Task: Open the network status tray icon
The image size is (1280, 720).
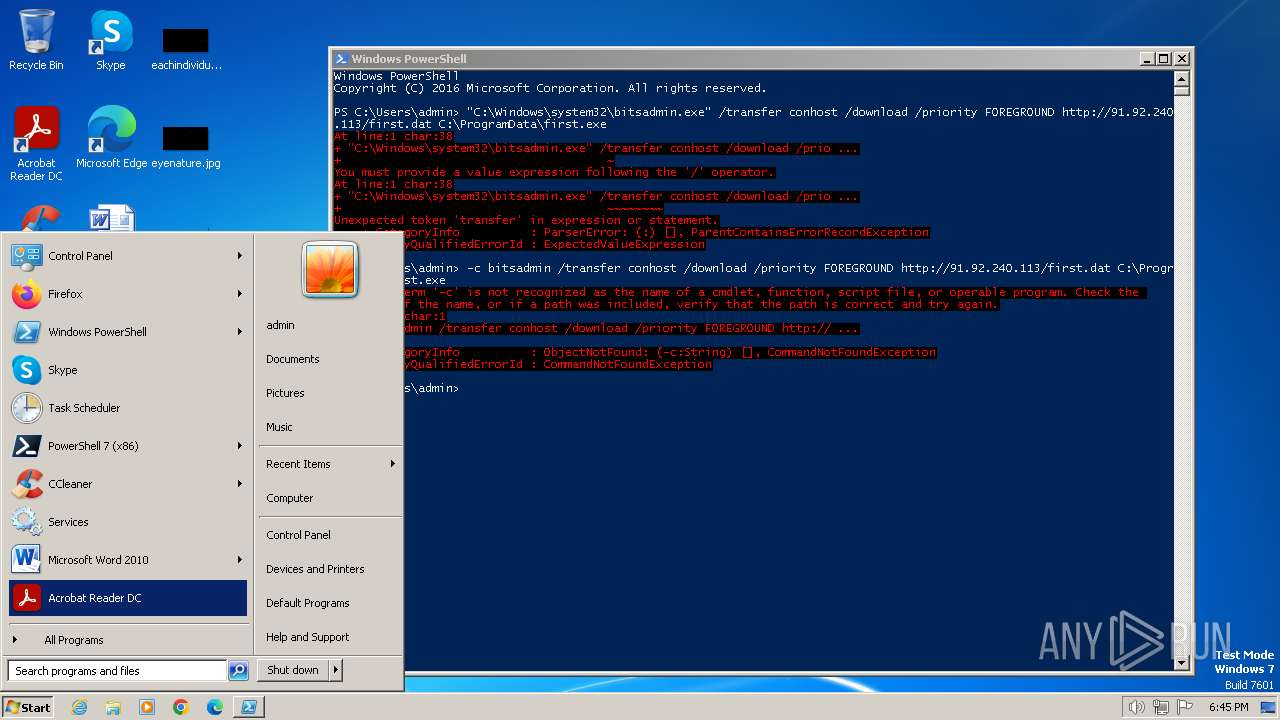Action: [1159, 707]
